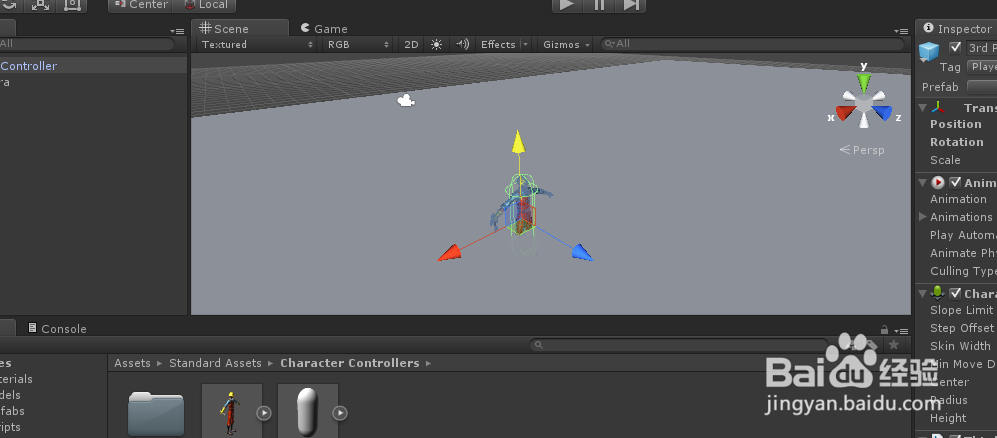
Task: Click the Transform component axes icon
Action: [939, 107]
